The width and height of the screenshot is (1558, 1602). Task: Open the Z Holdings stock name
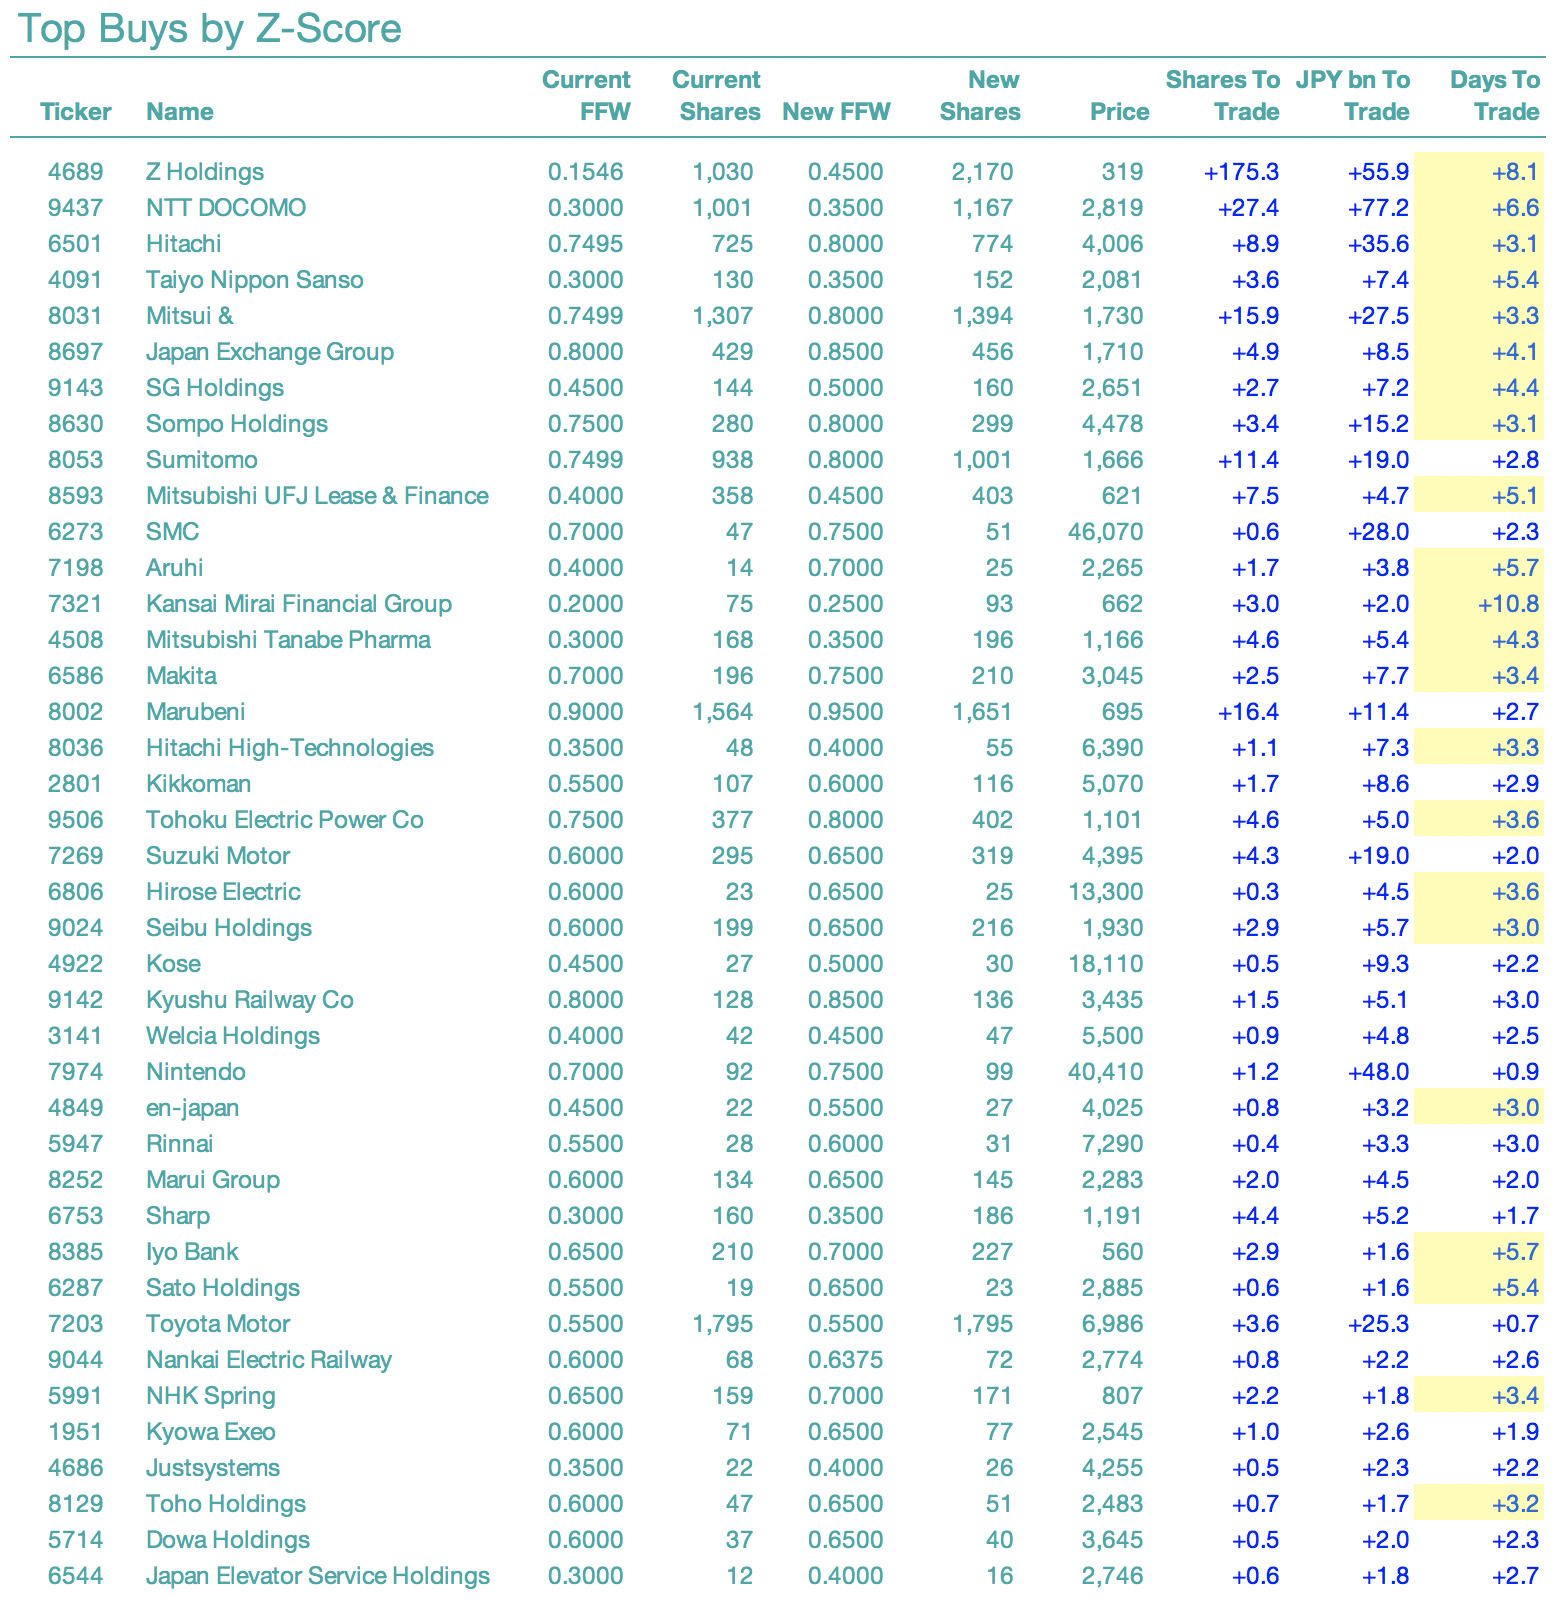tap(205, 172)
